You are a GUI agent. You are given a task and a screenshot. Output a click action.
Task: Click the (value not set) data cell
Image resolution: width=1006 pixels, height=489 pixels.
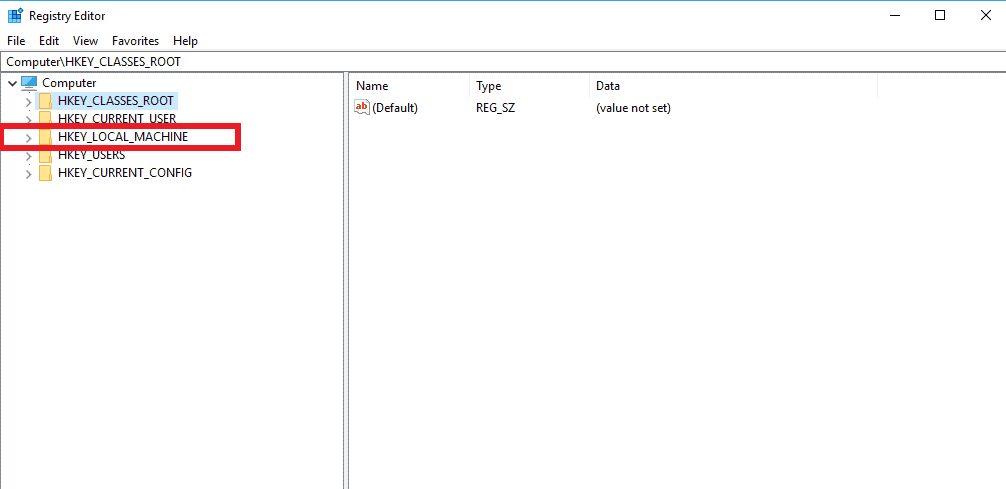tap(633, 108)
